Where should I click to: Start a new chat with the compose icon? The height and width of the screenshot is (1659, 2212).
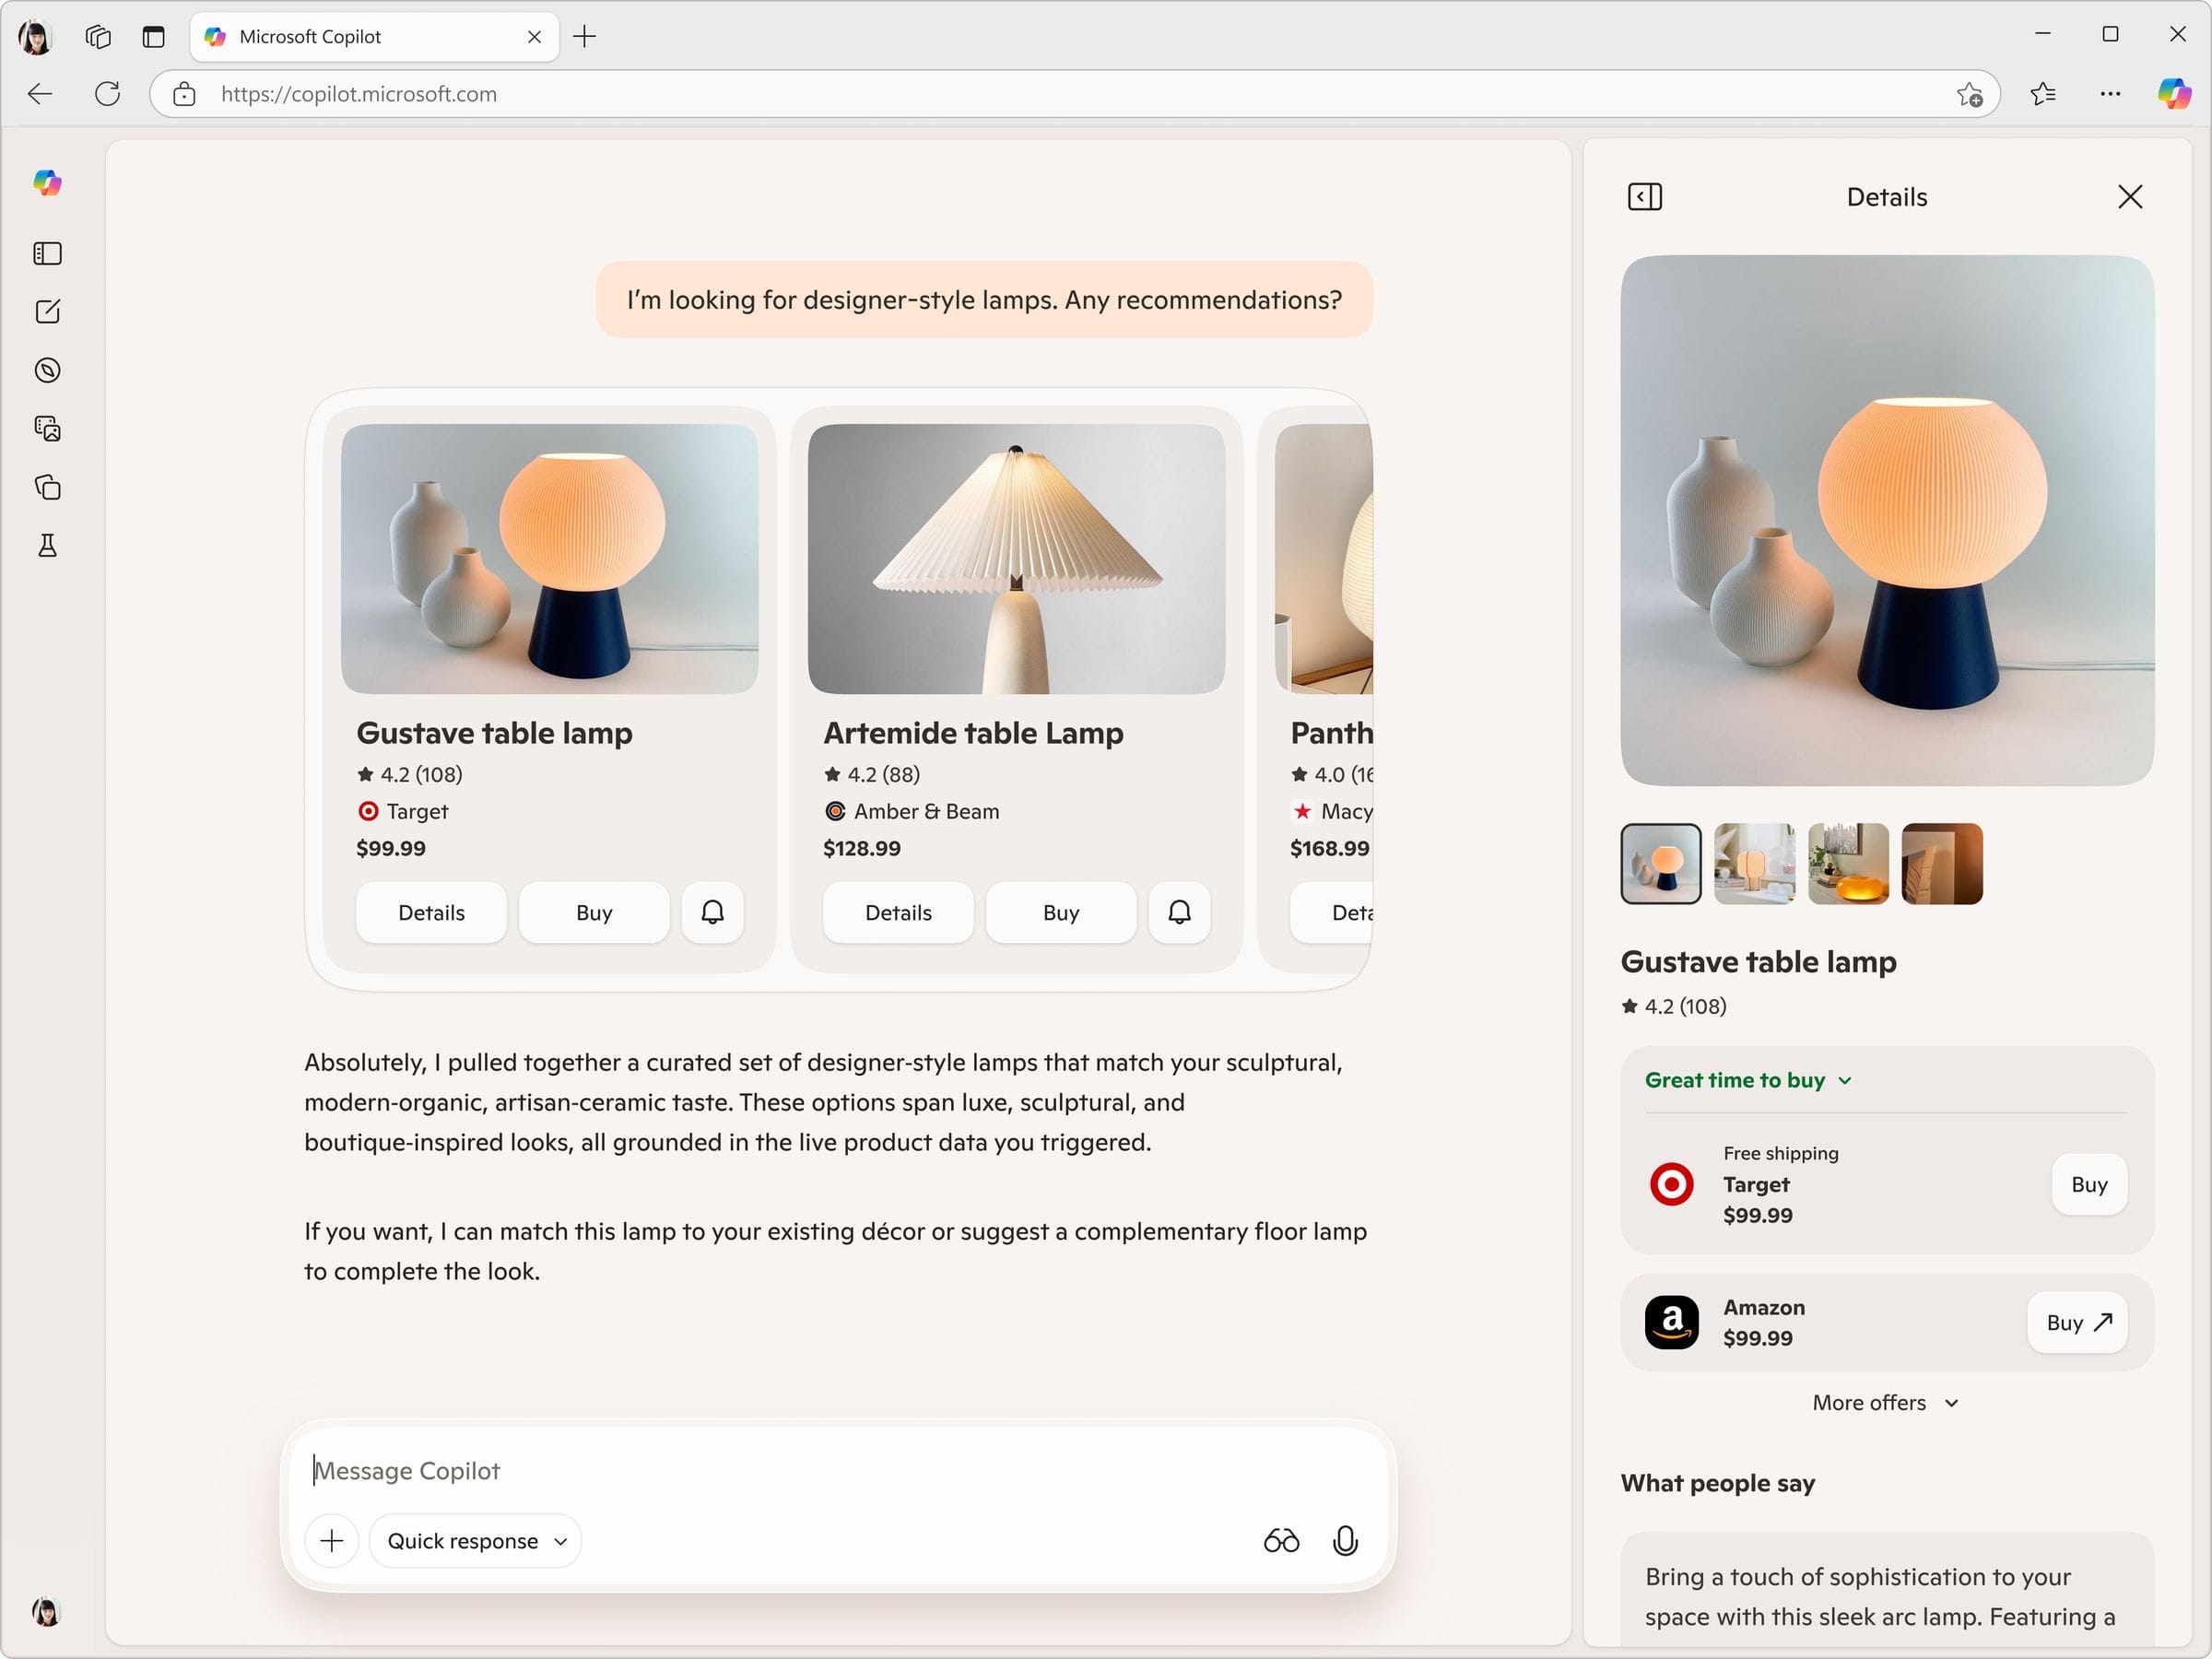[47, 312]
